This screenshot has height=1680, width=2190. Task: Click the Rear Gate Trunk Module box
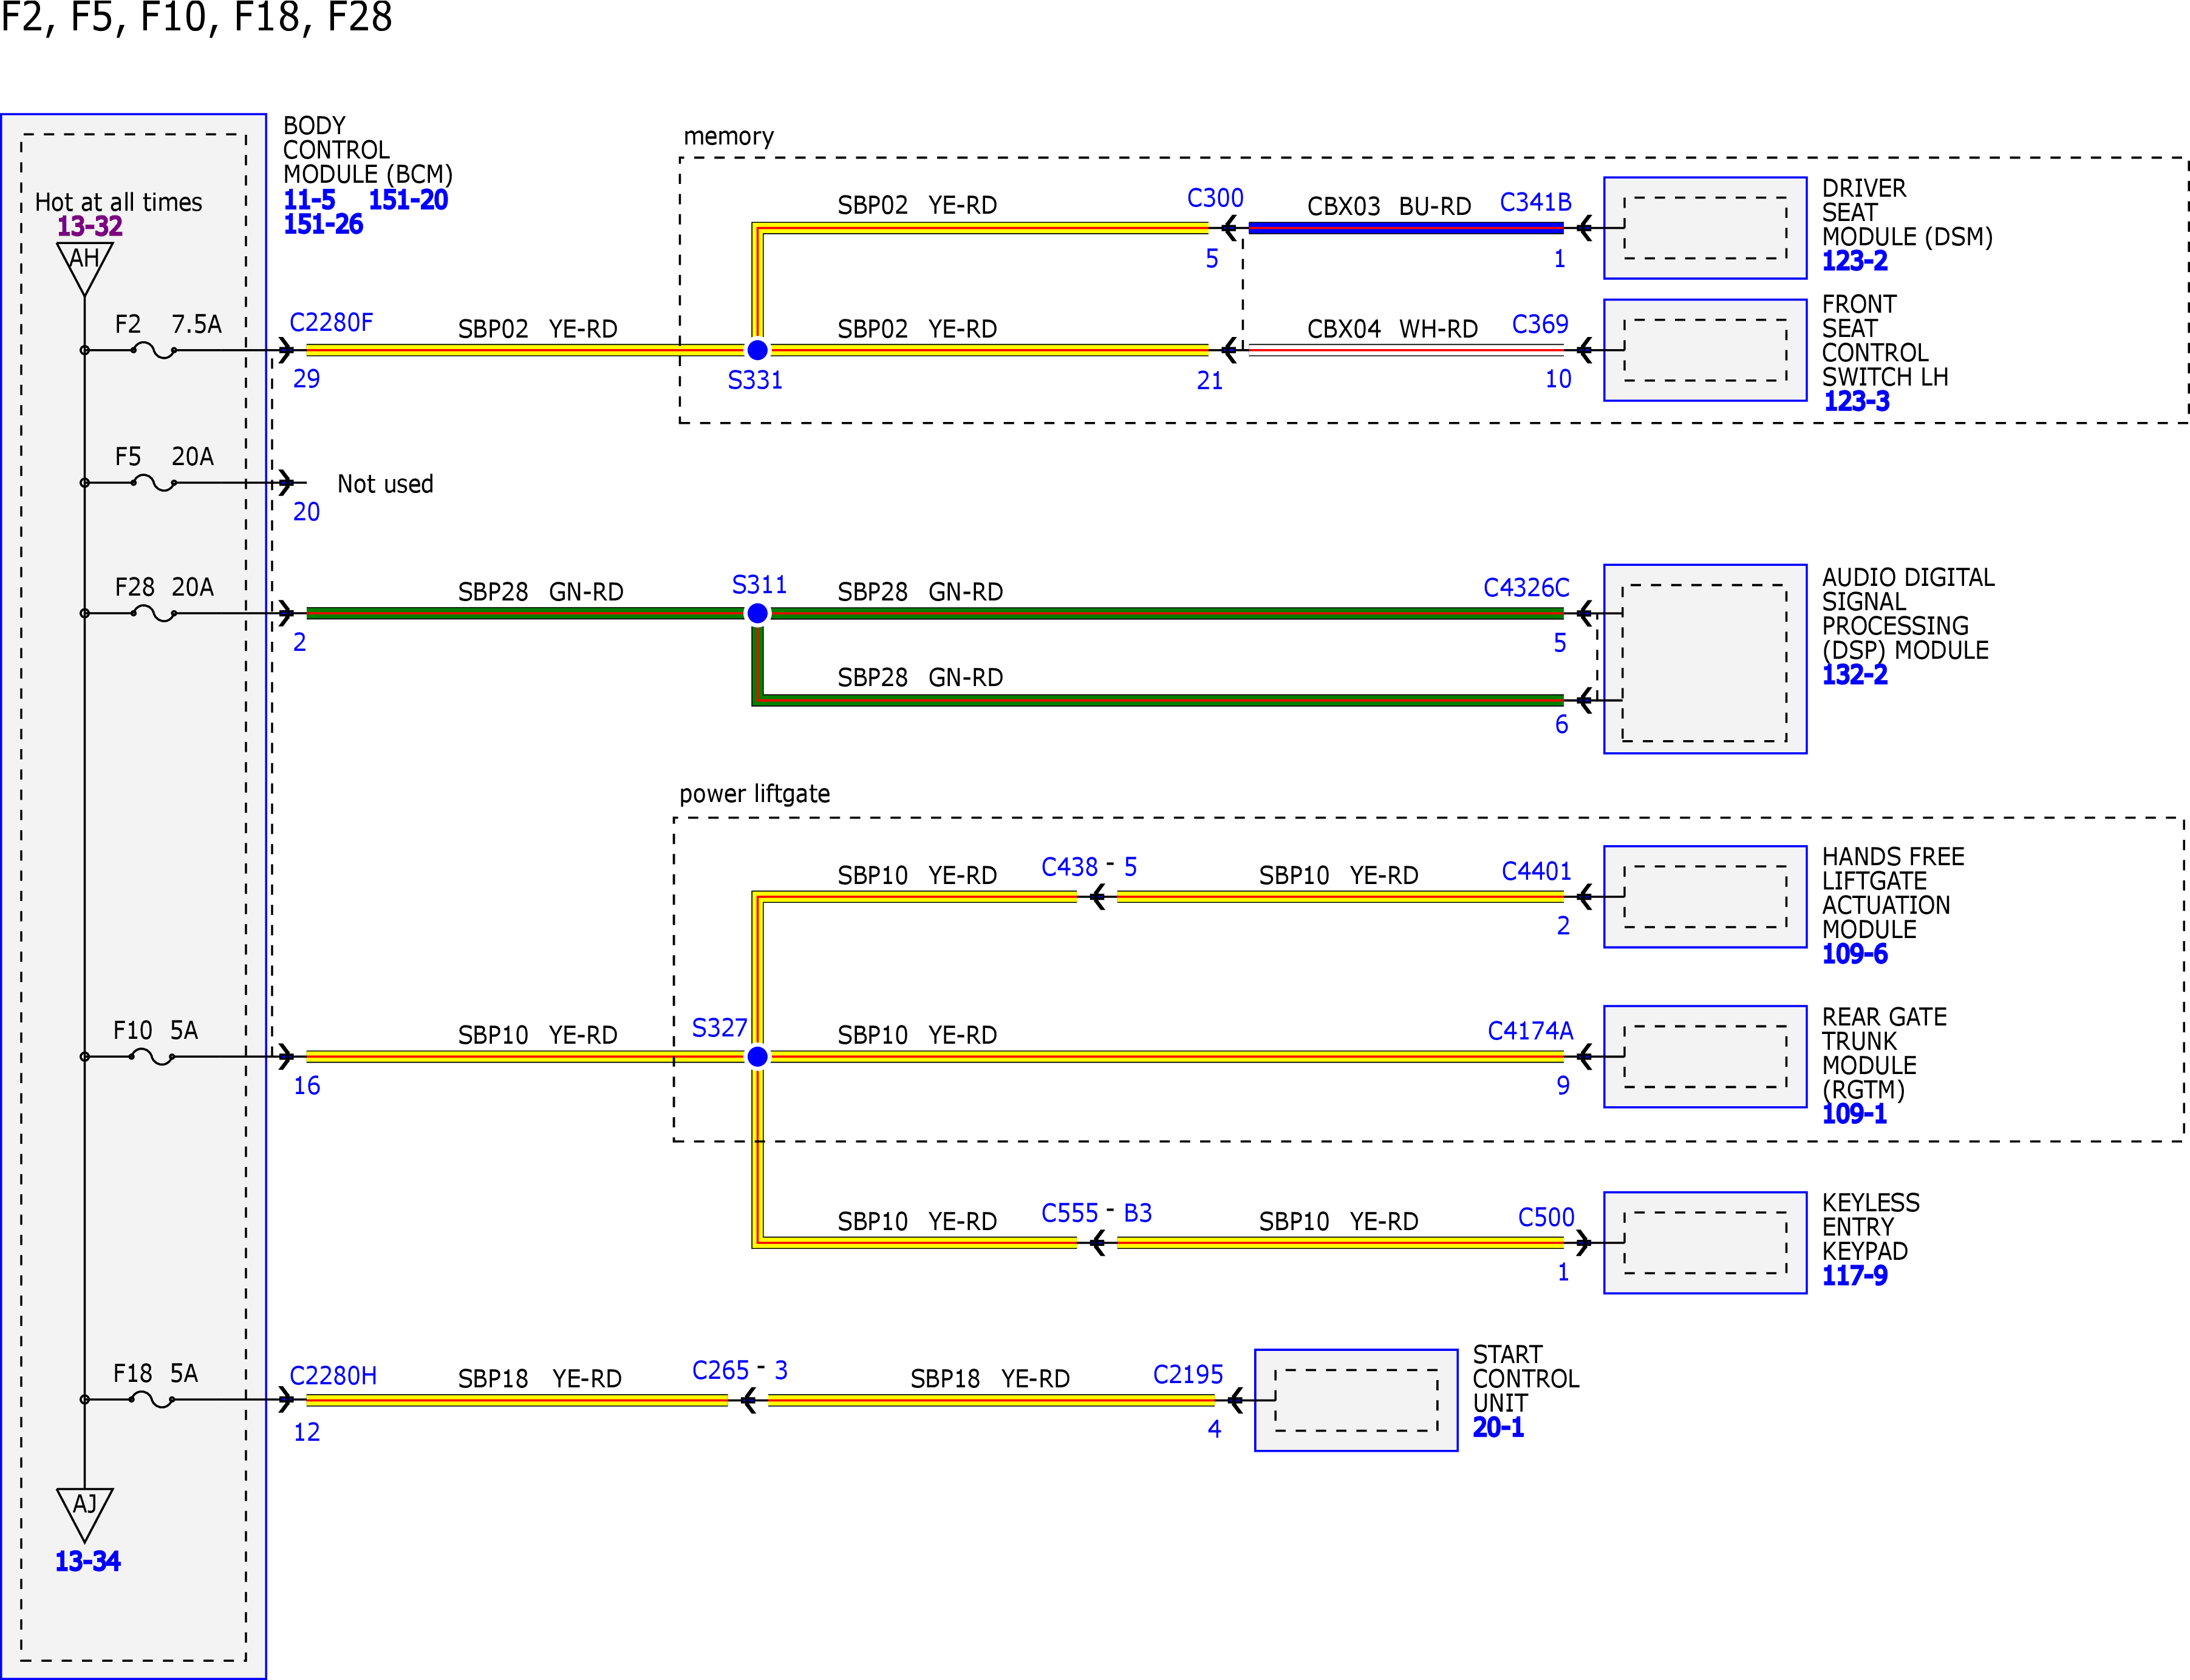(x=1705, y=1056)
